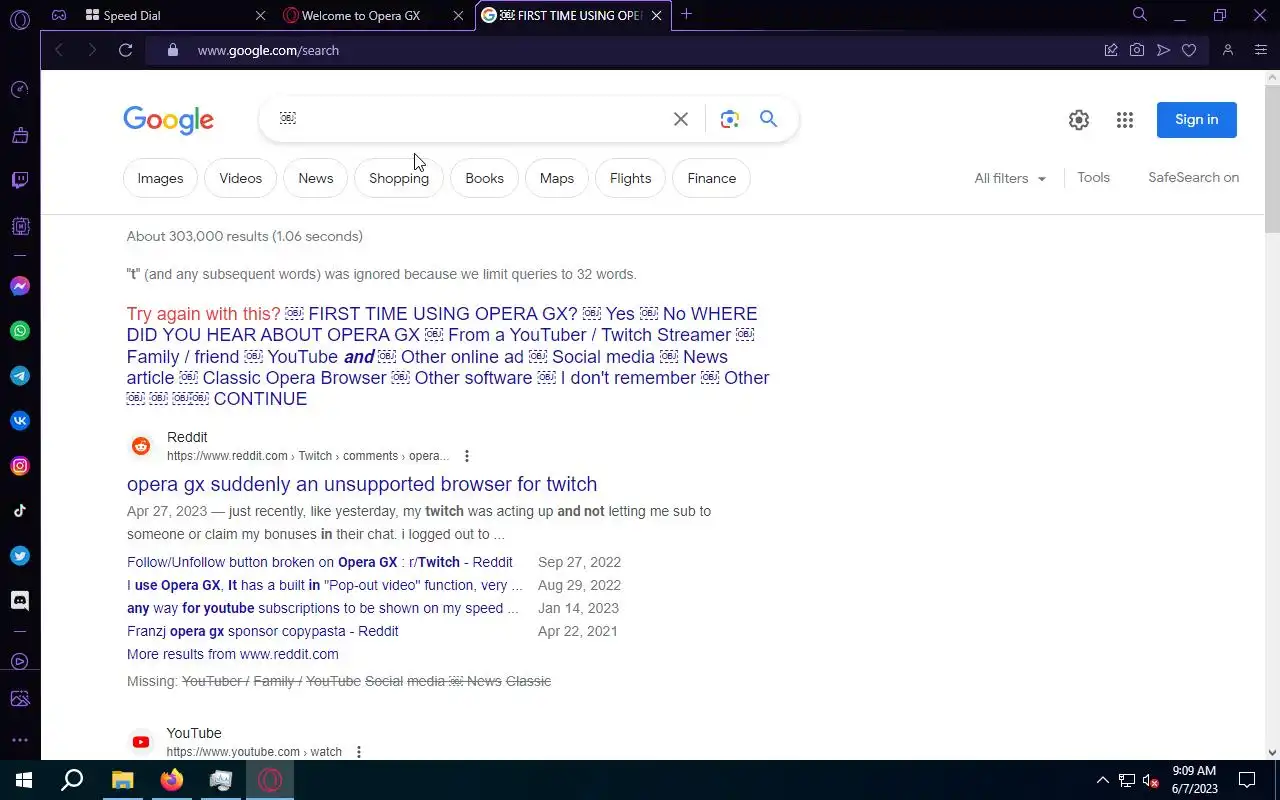Open the Opera account profile icon

tap(1228, 50)
